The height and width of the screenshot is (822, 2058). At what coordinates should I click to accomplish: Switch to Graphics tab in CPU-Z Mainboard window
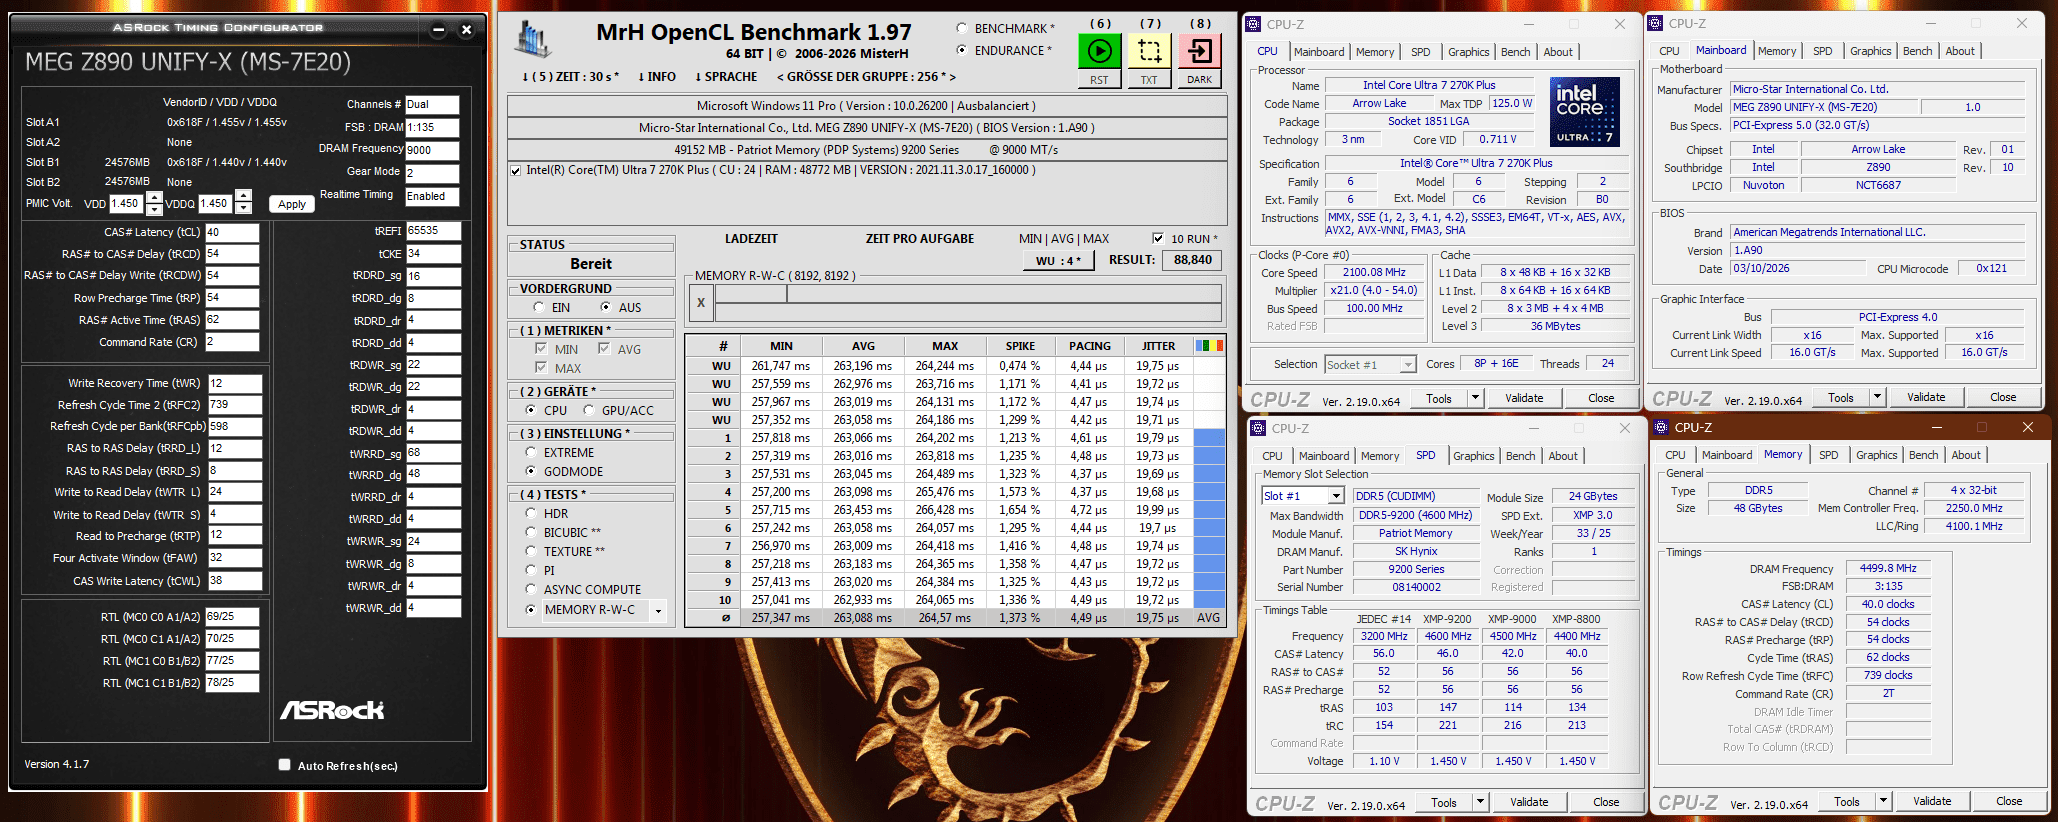point(1870,51)
